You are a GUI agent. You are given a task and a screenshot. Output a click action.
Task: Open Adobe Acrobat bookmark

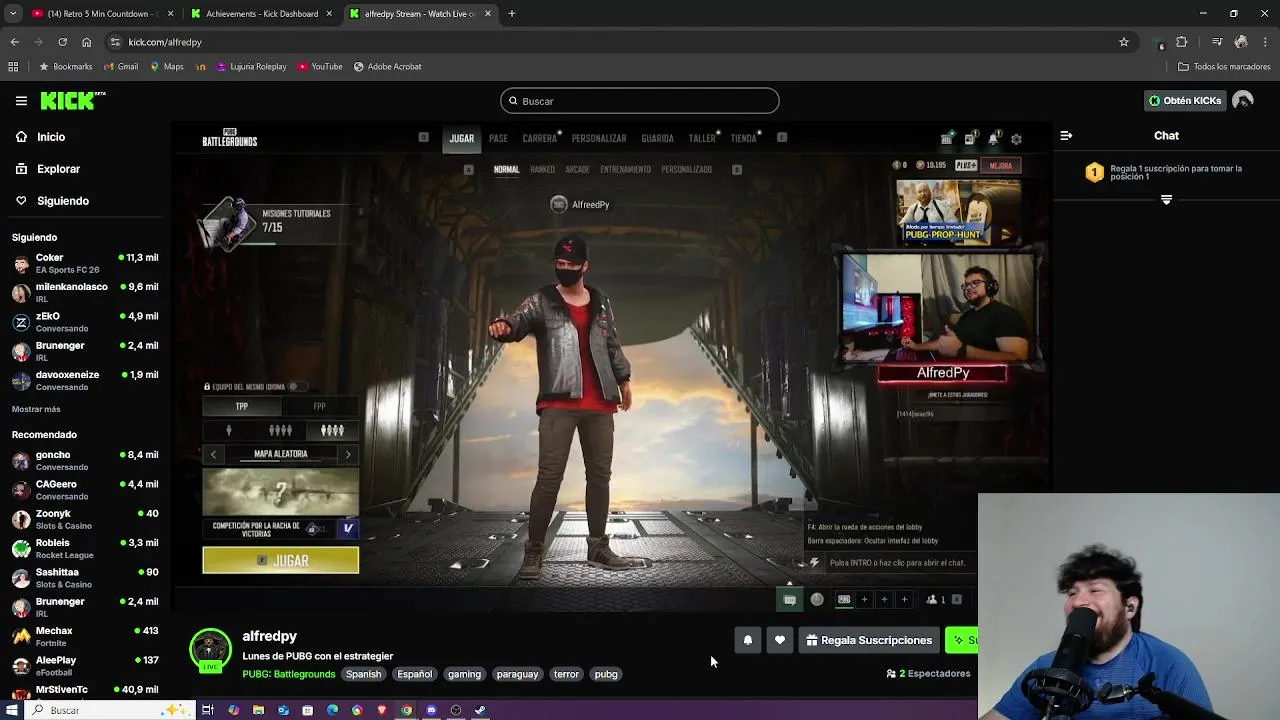click(387, 67)
